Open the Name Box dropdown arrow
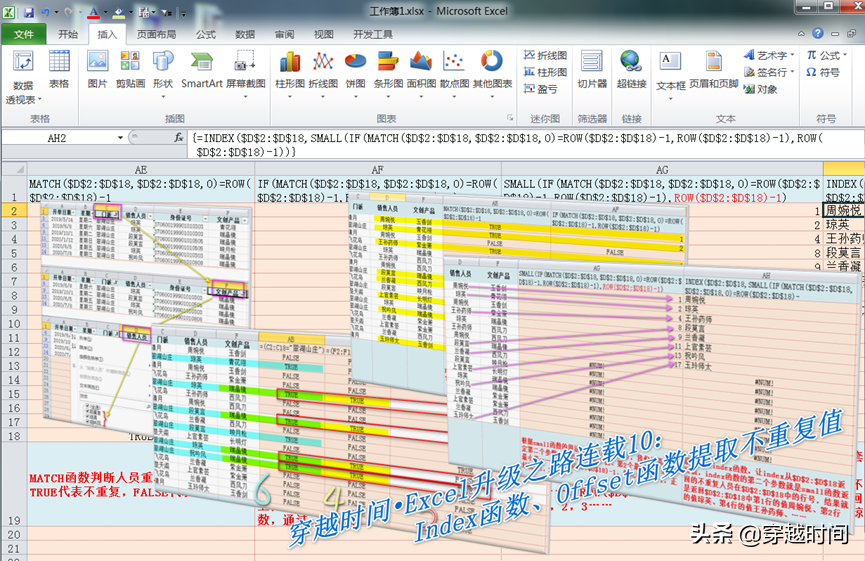 (120, 137)
